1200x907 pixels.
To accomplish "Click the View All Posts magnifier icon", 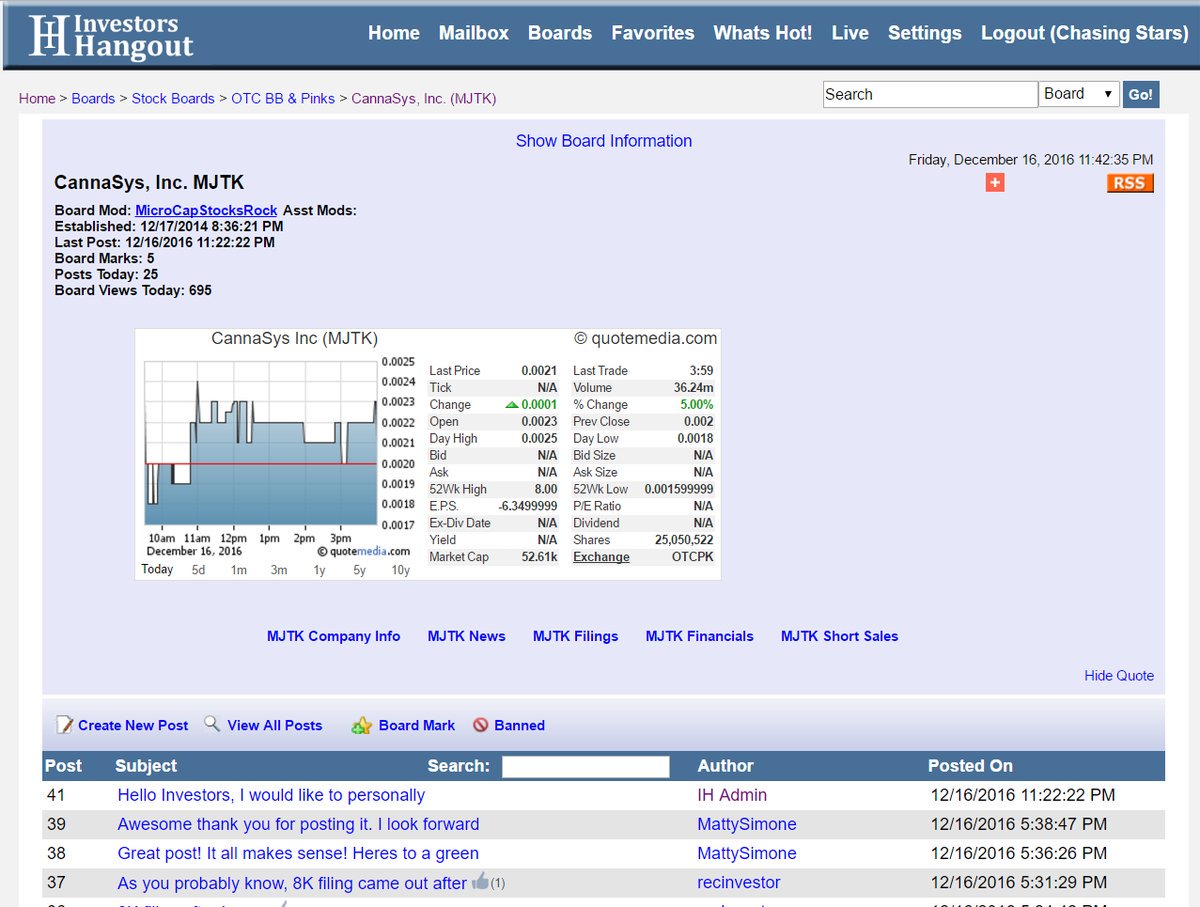I will (212, 724).
